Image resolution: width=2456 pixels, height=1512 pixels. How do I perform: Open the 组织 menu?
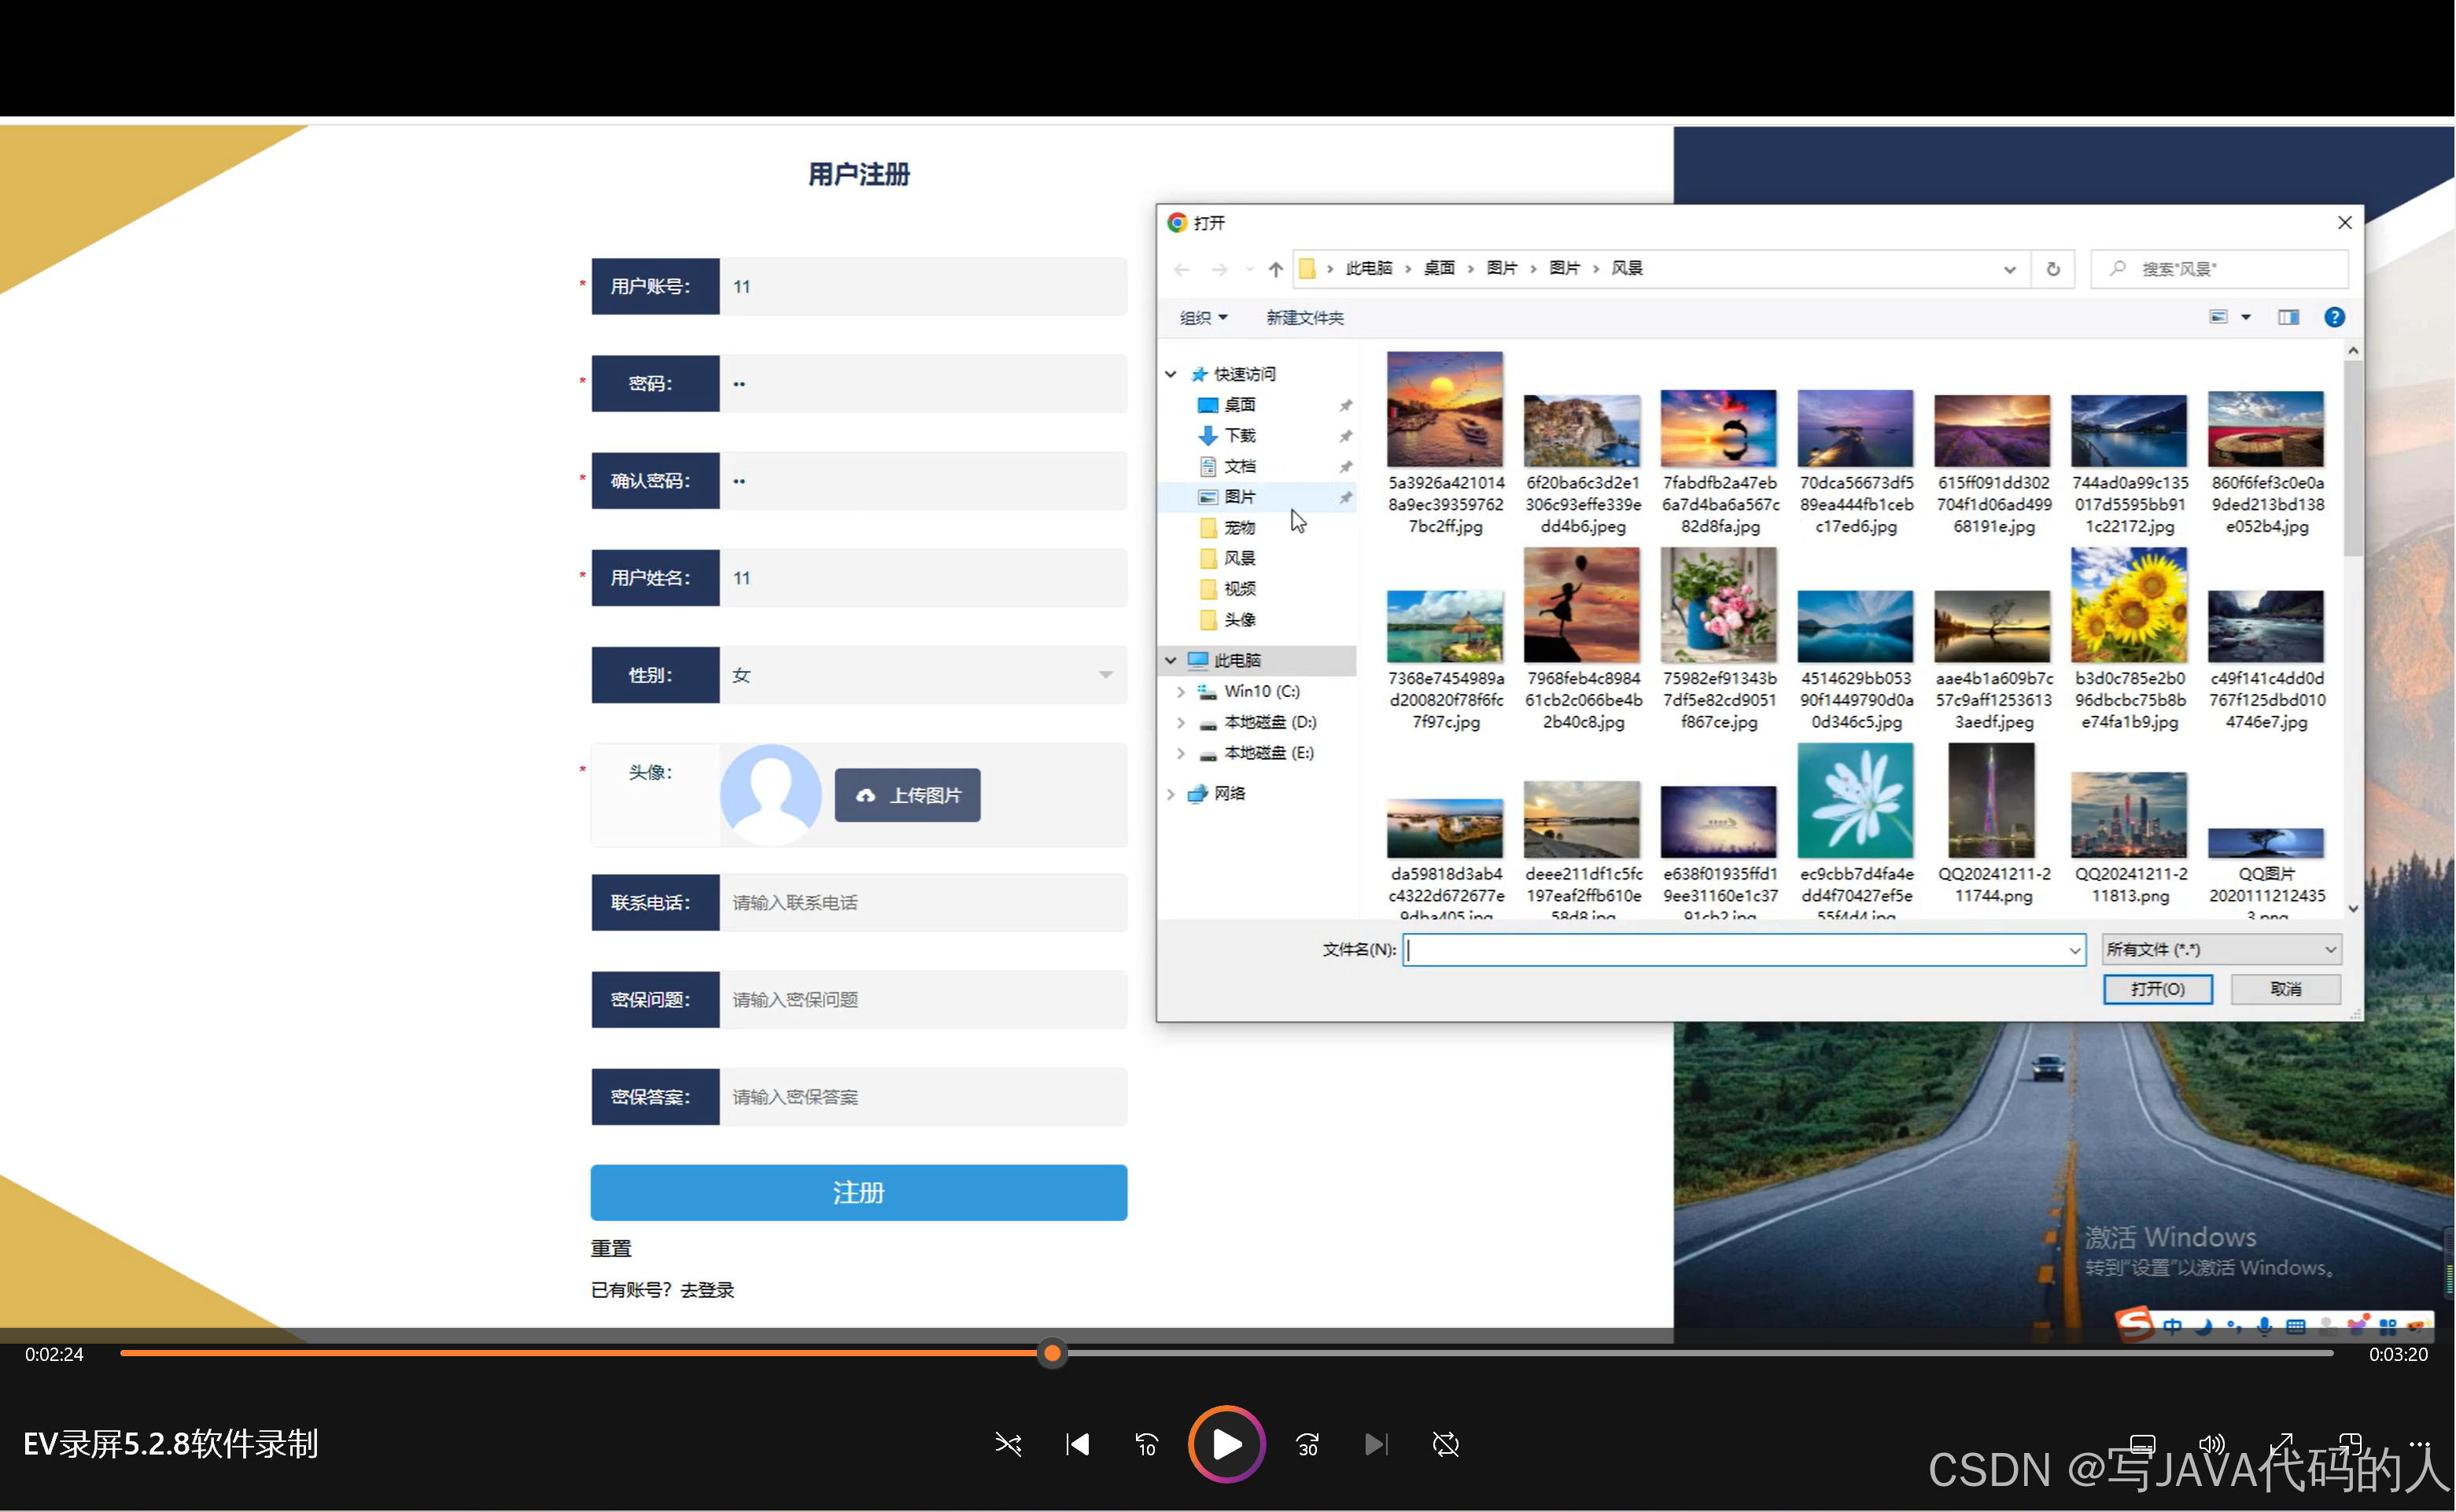1203,317
